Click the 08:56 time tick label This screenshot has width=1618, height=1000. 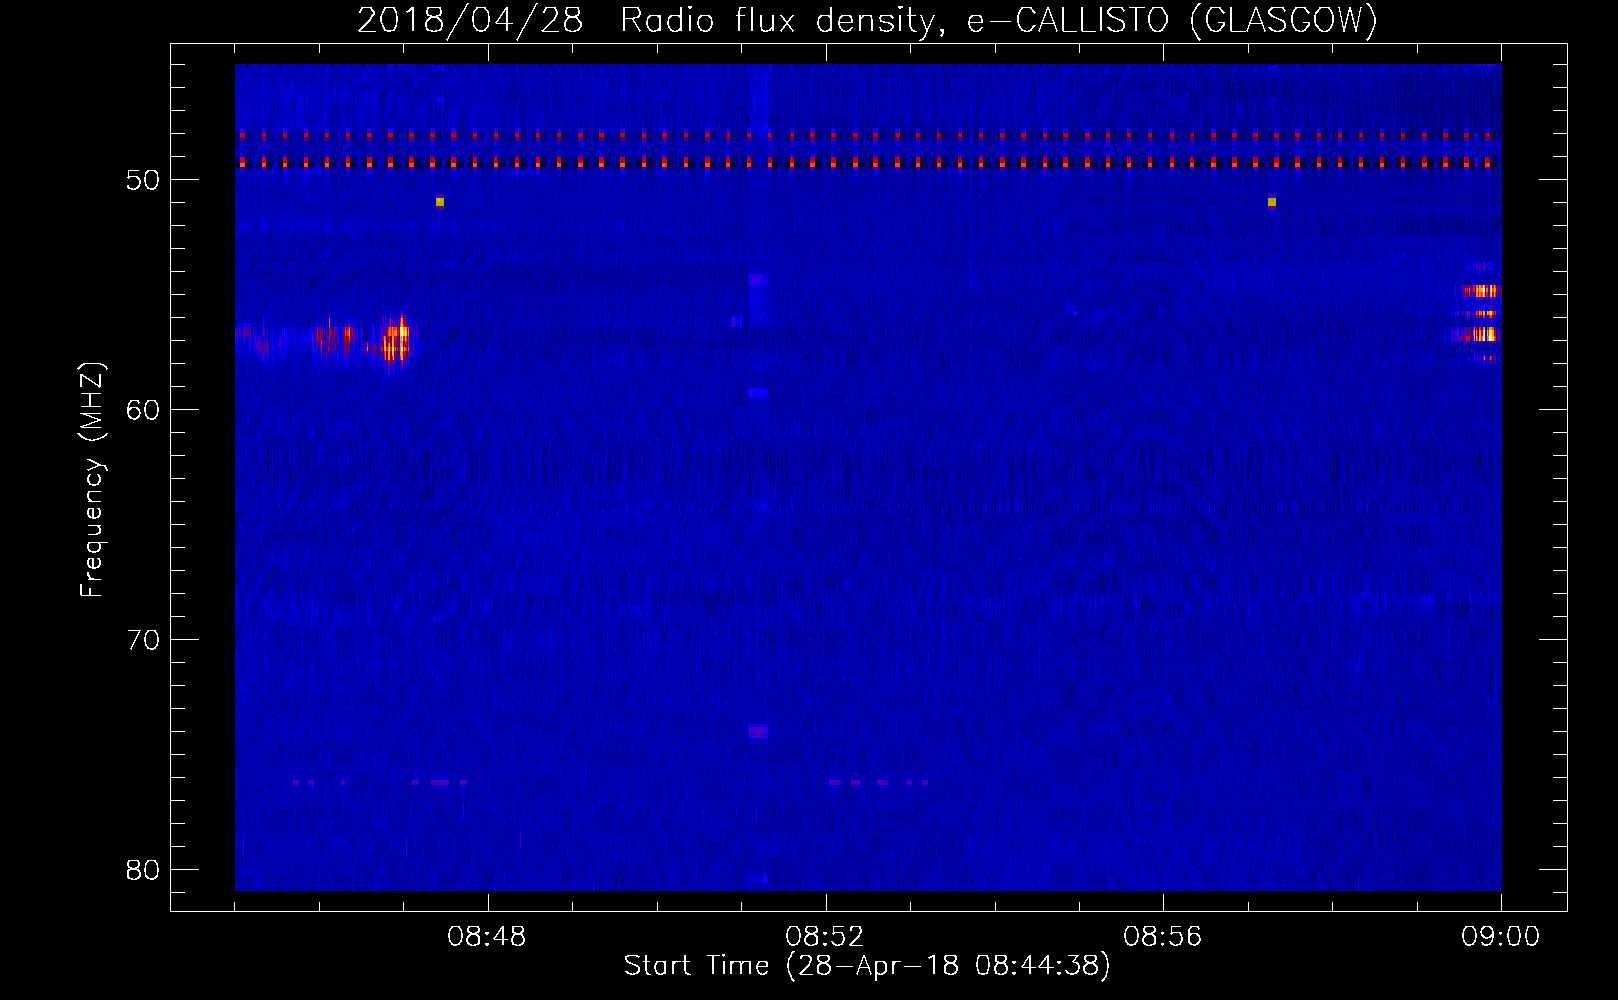[x=1163, y=937]
